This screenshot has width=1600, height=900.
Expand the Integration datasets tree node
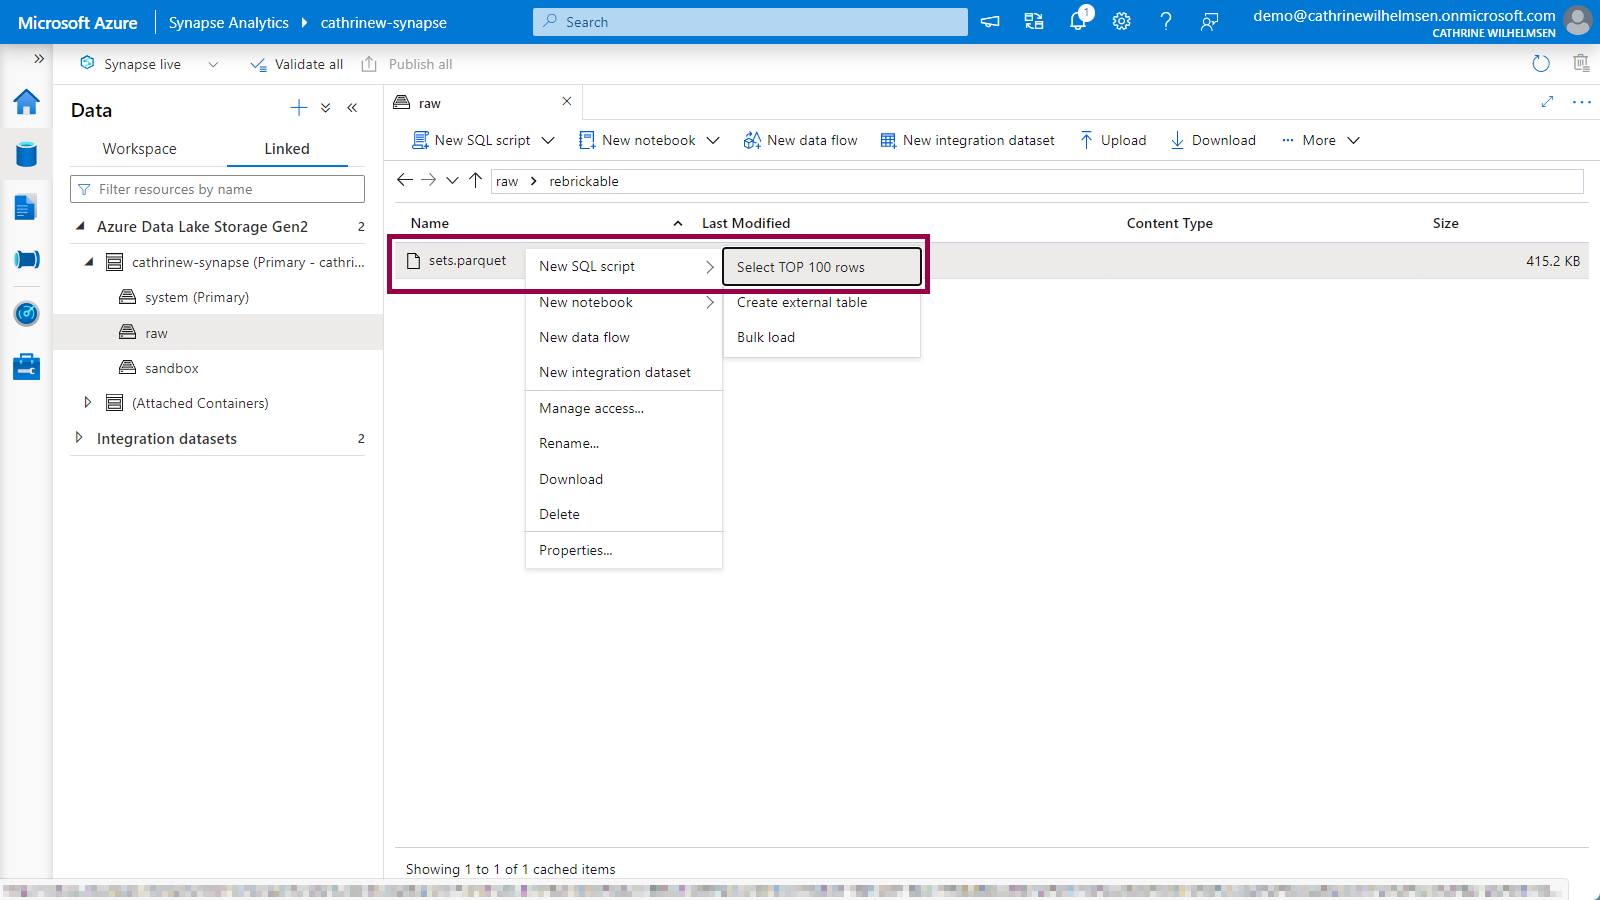click(x=79, y=438)
